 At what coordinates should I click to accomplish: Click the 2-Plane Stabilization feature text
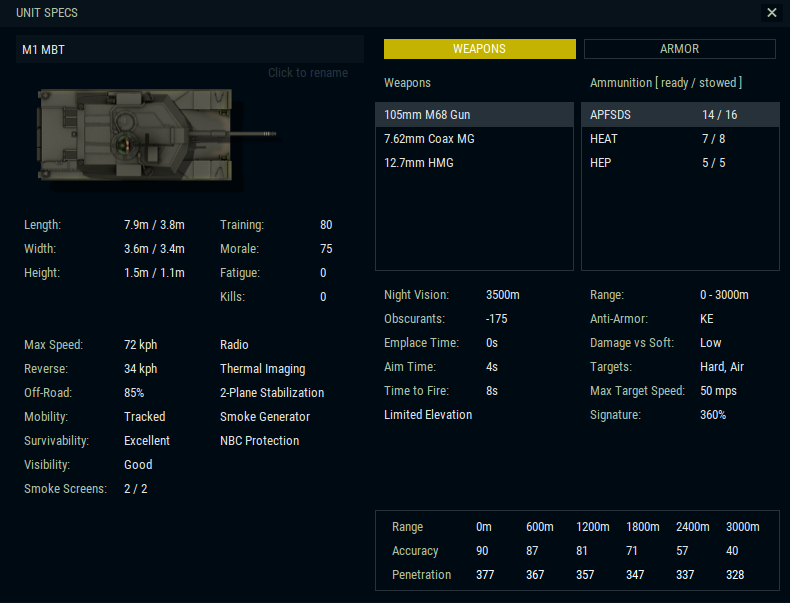tap(272, 393)
